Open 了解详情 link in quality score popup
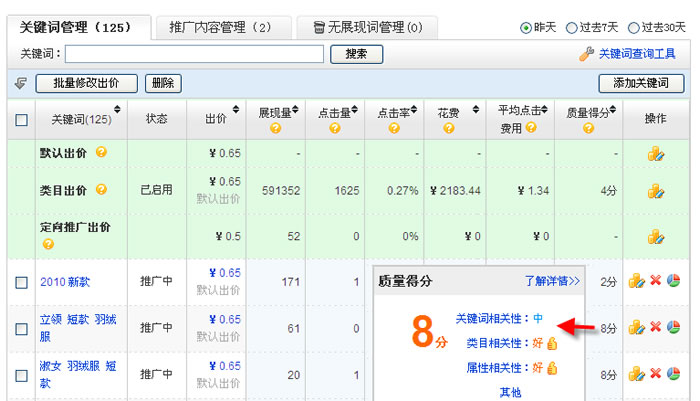 pos(552,282)
